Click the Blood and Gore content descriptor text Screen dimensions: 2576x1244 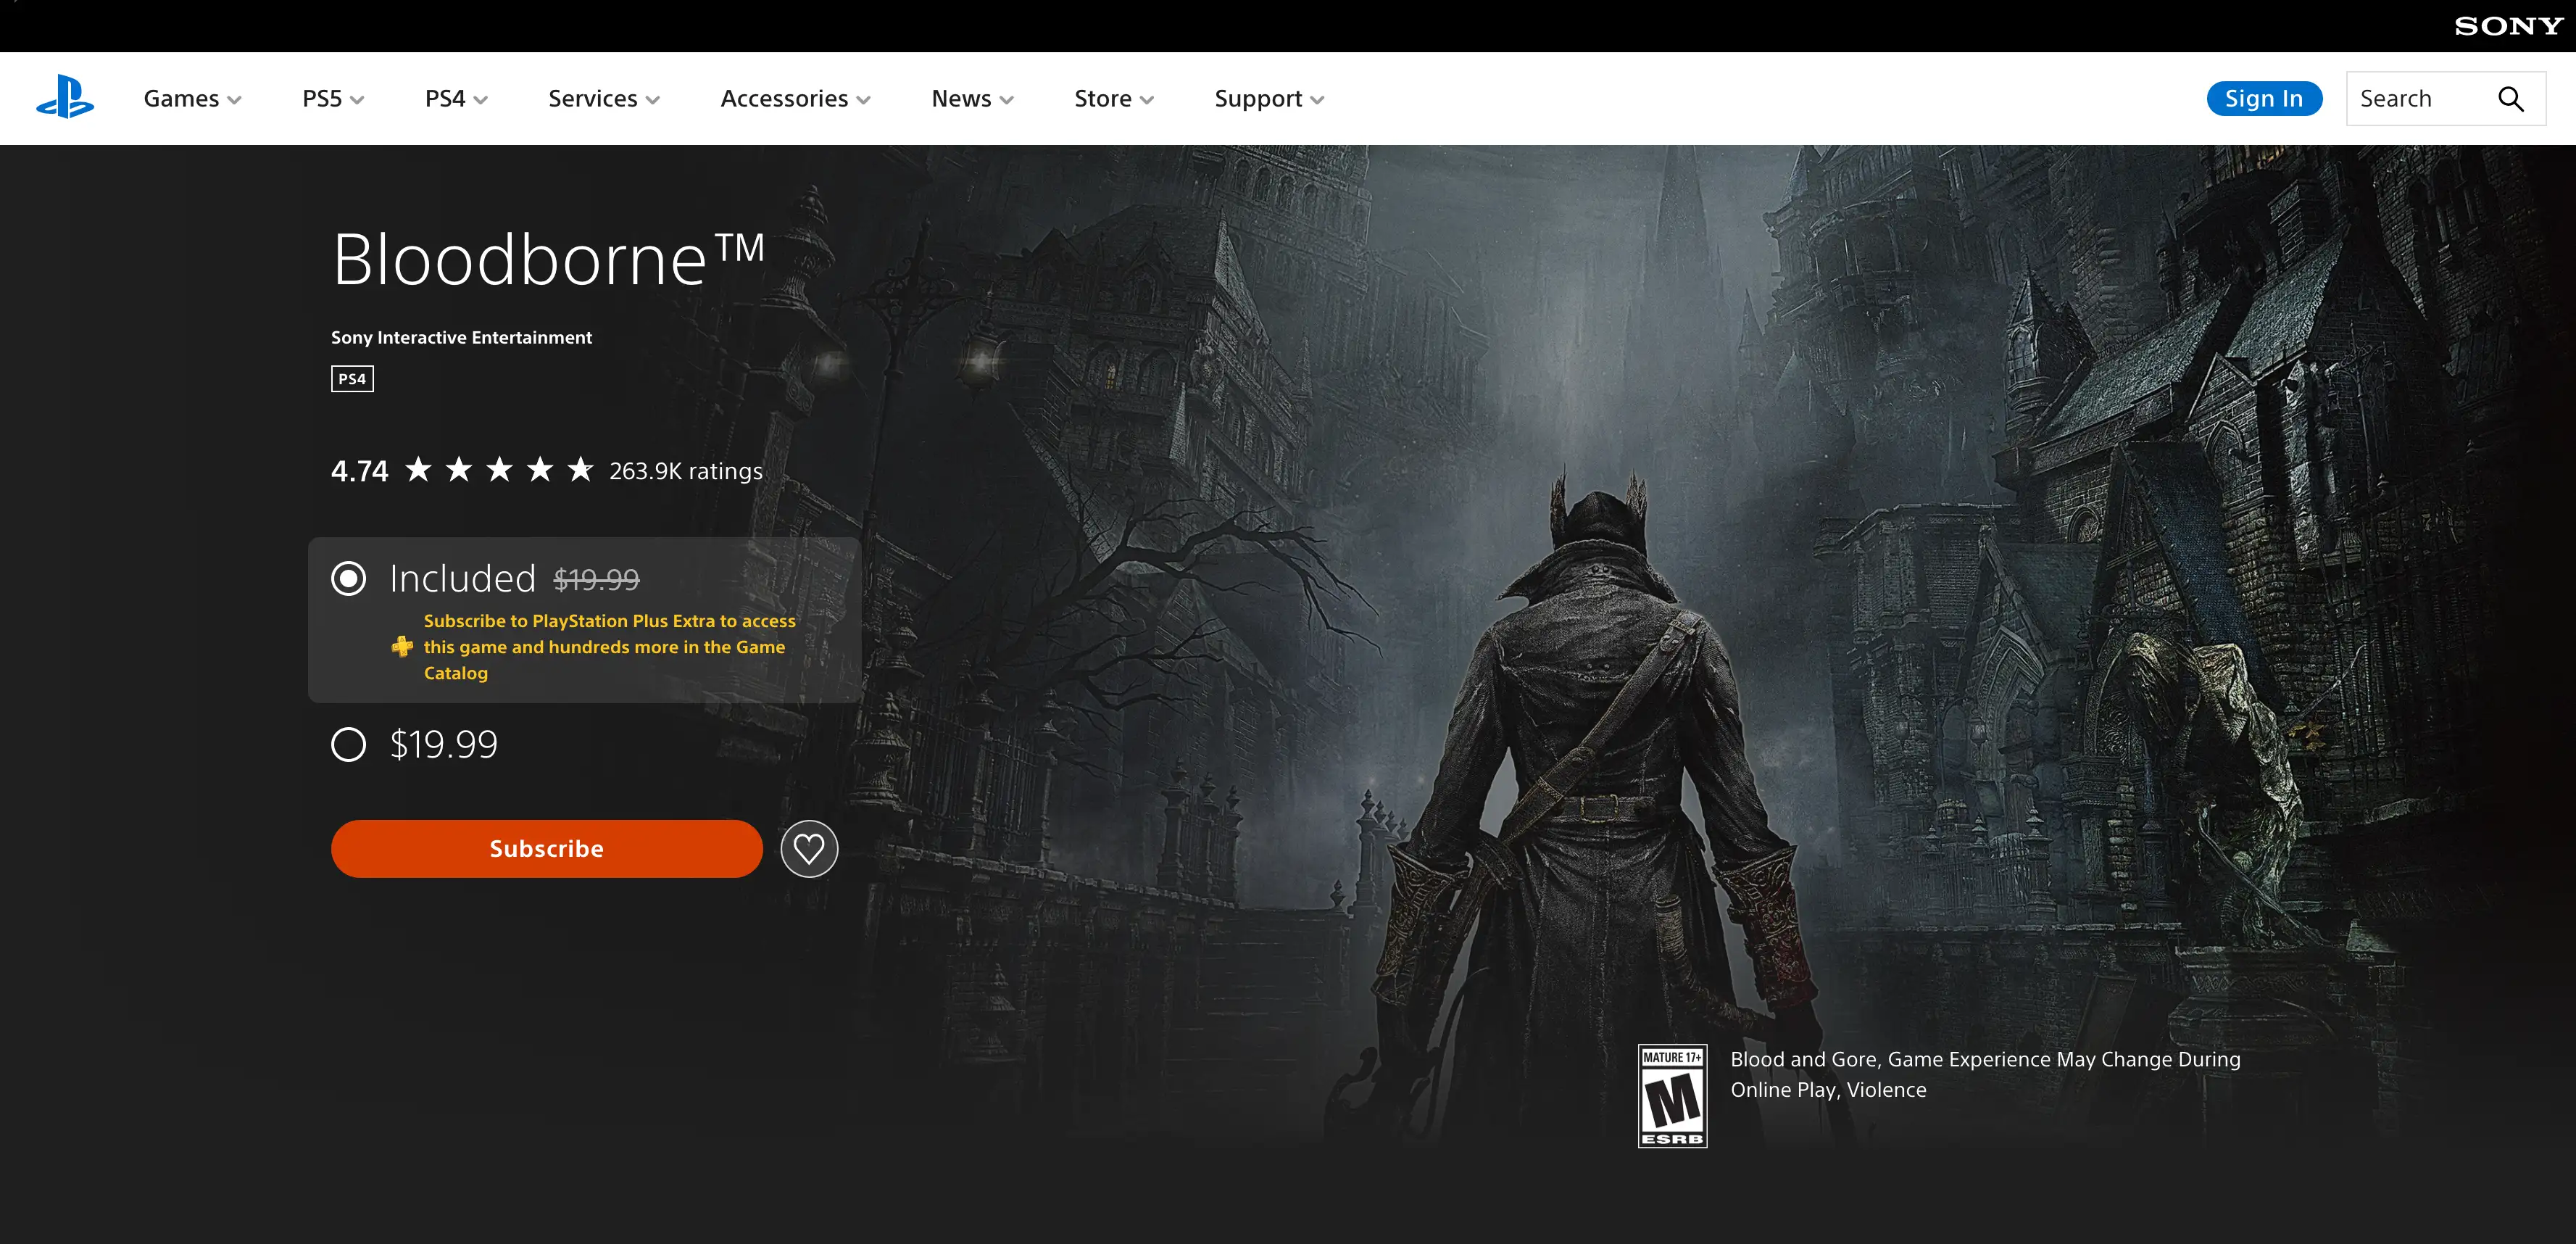tap(1985, 1074)
